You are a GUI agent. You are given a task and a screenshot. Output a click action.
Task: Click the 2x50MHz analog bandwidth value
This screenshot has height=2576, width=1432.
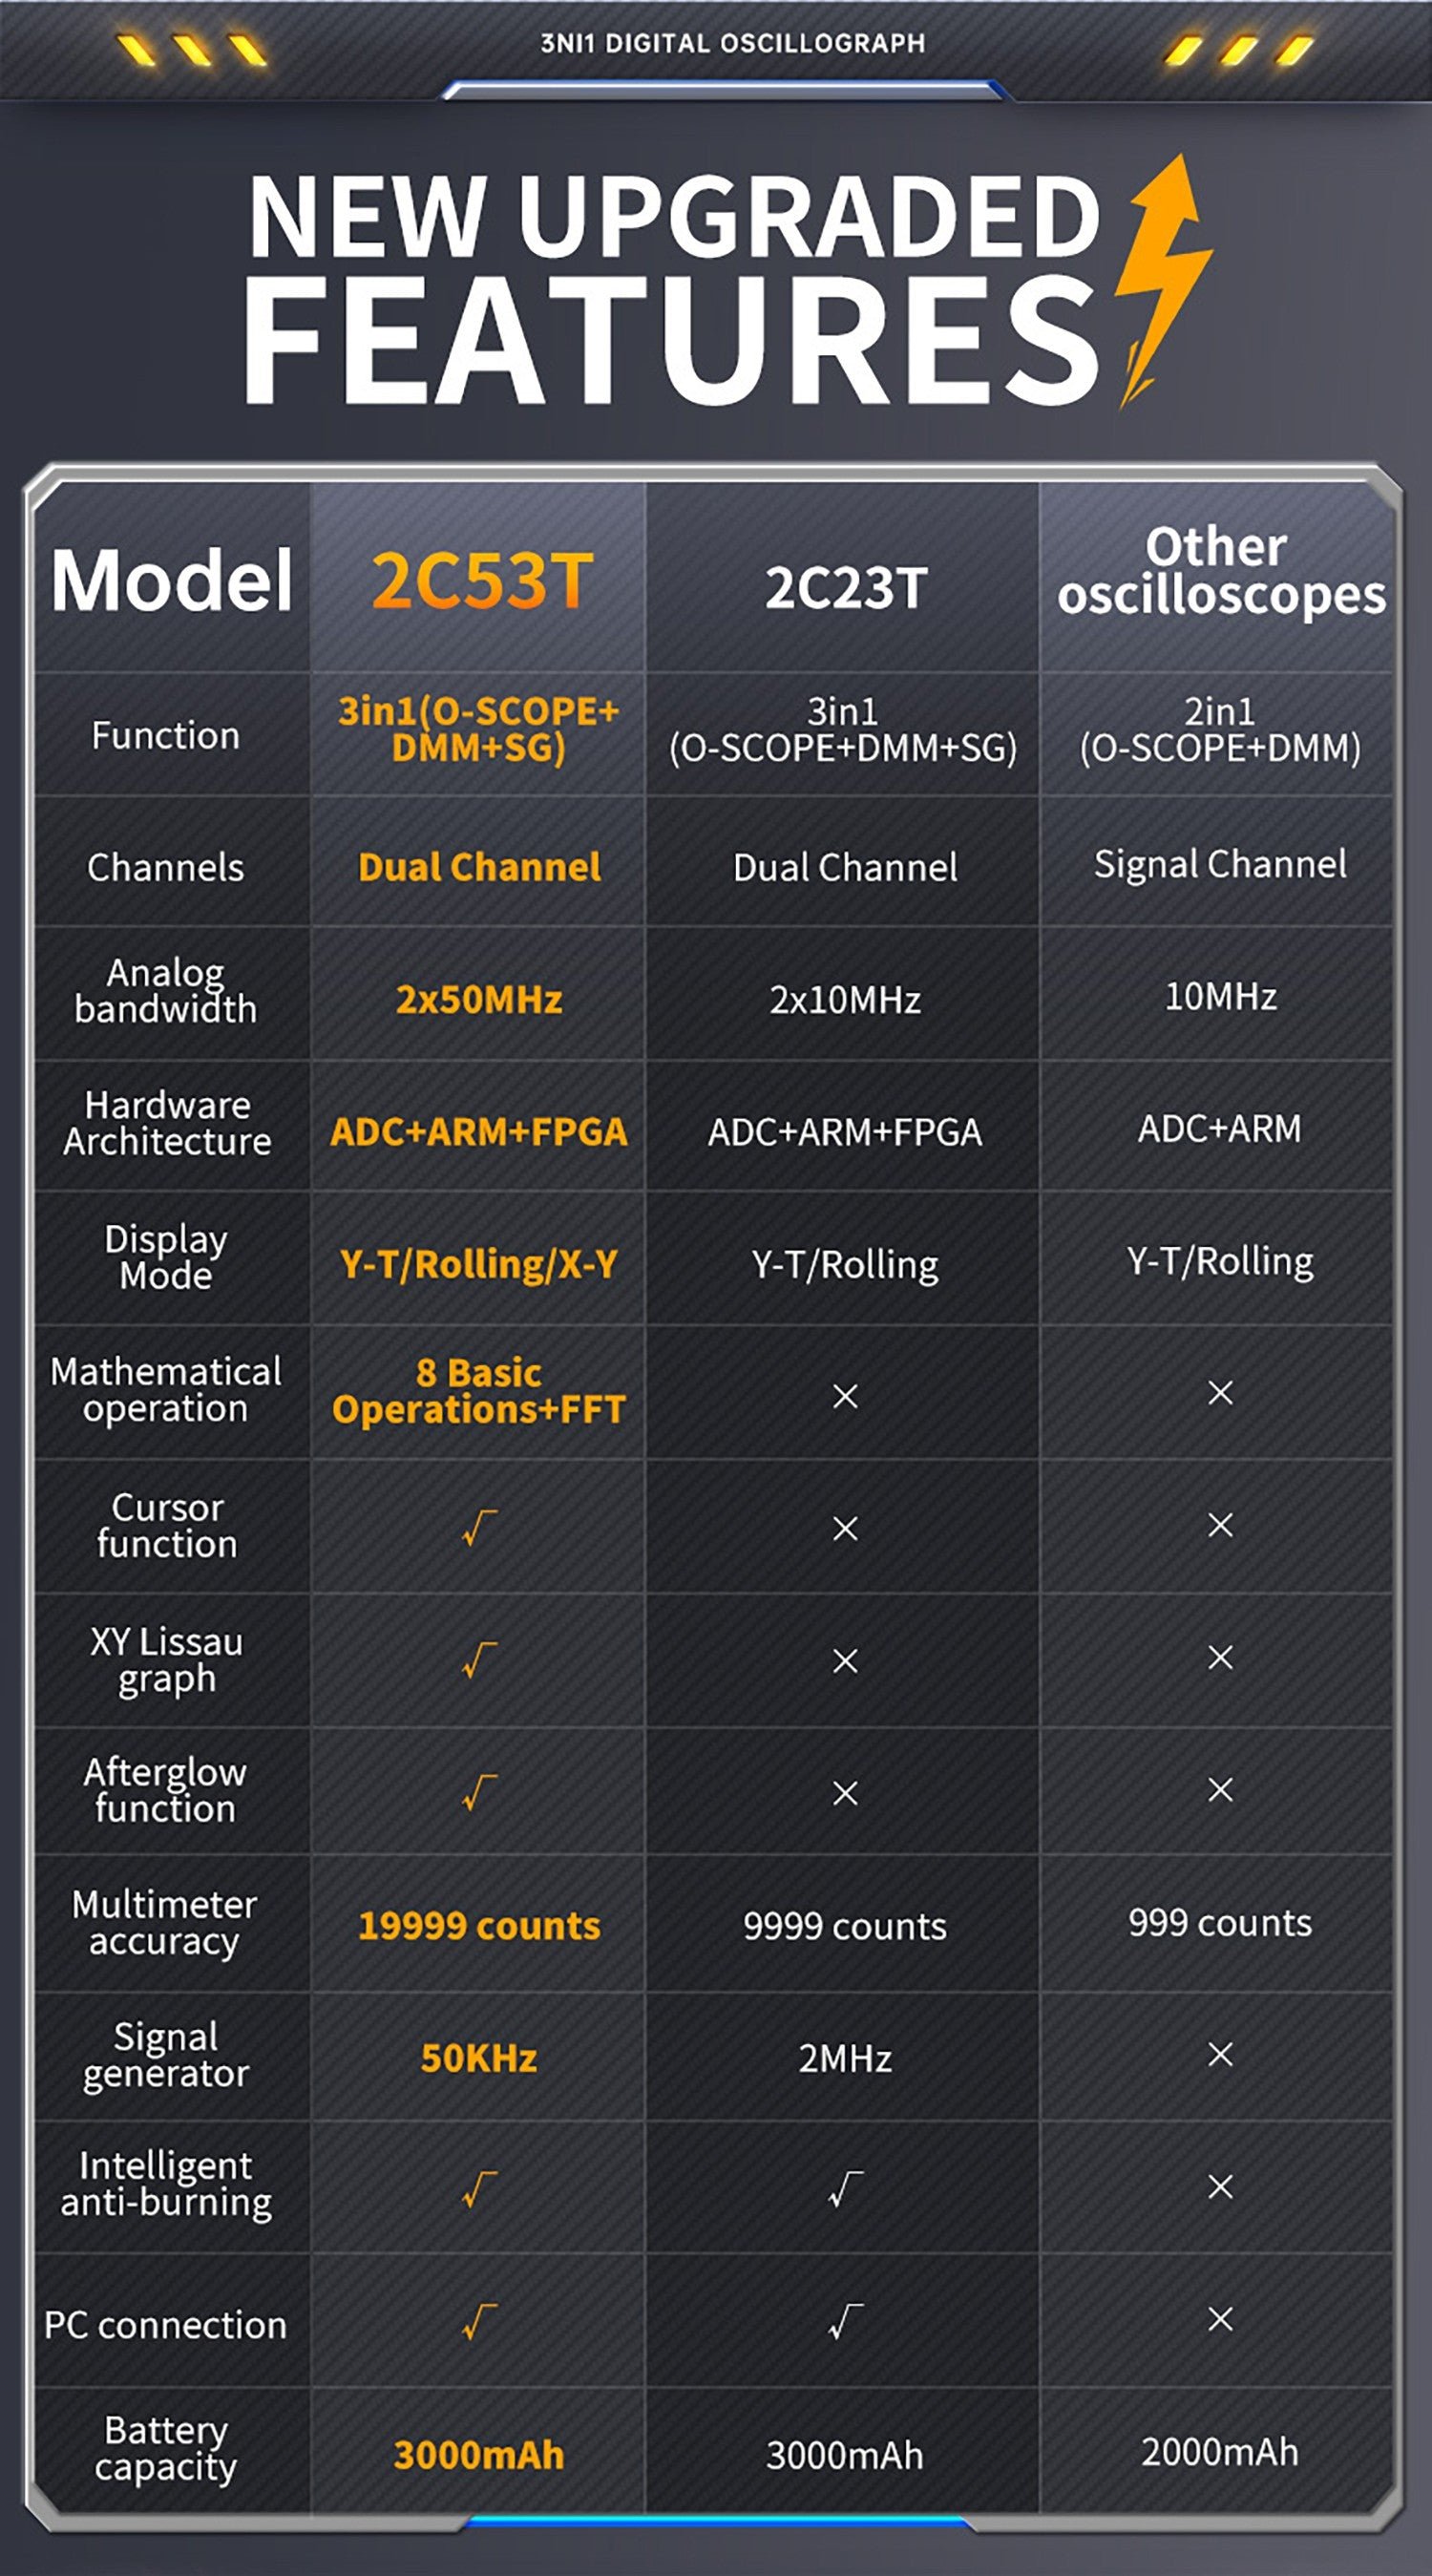coord(479,999)
